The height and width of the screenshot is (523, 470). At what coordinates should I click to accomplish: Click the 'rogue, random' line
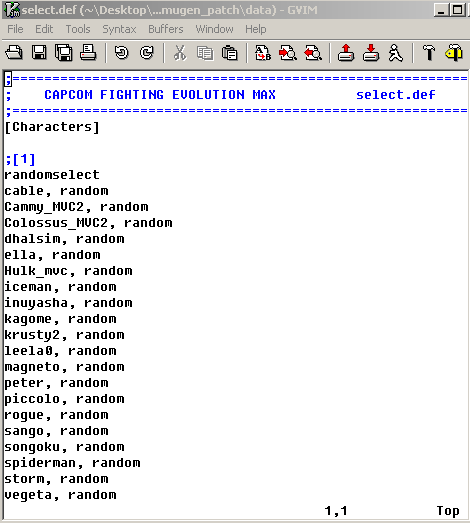(x=56, y=415)
